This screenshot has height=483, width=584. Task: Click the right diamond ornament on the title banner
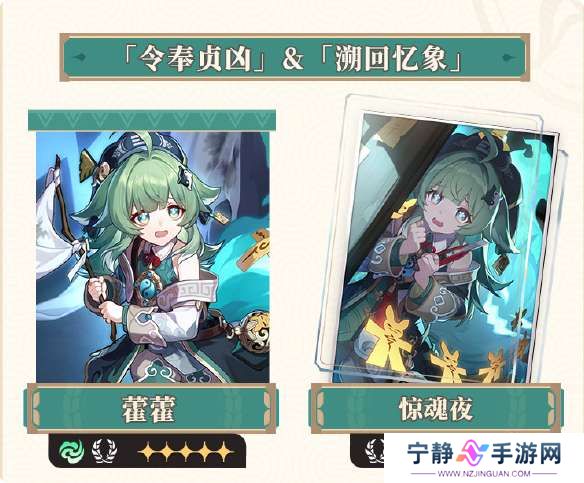509,57
